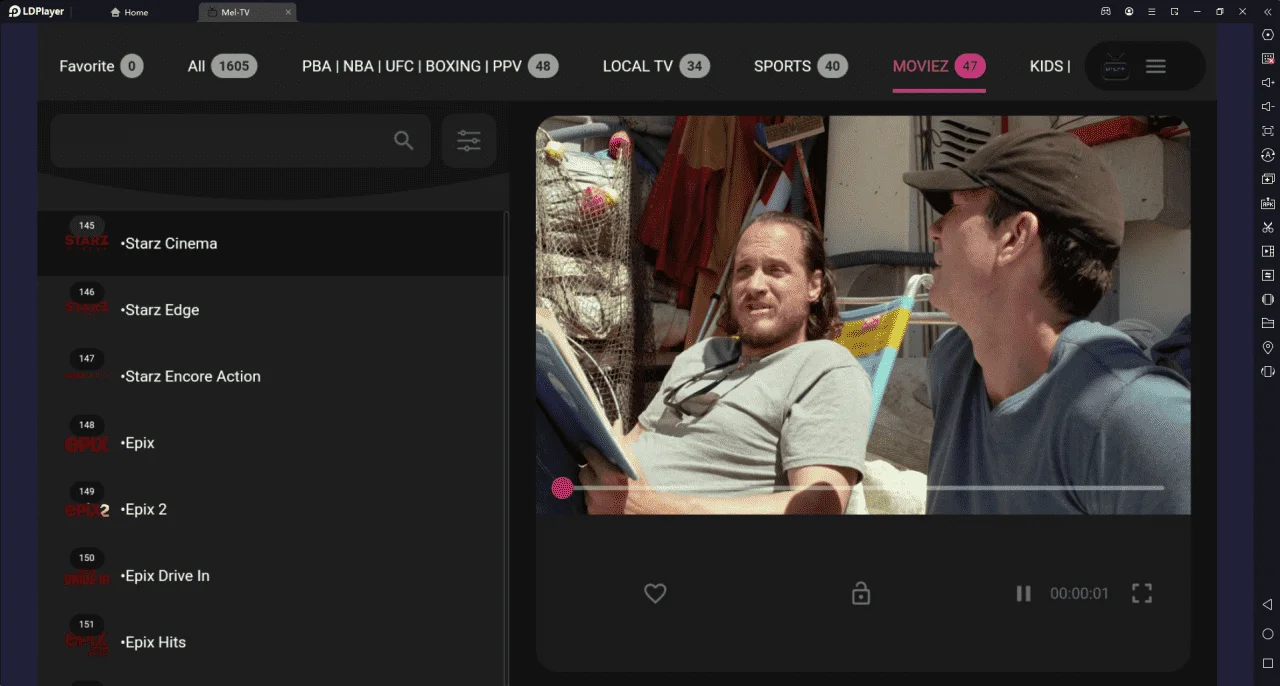Click the TV icon in top bar
Viewport: 1280px width, 686px height.
click(x=1116, y=67)
